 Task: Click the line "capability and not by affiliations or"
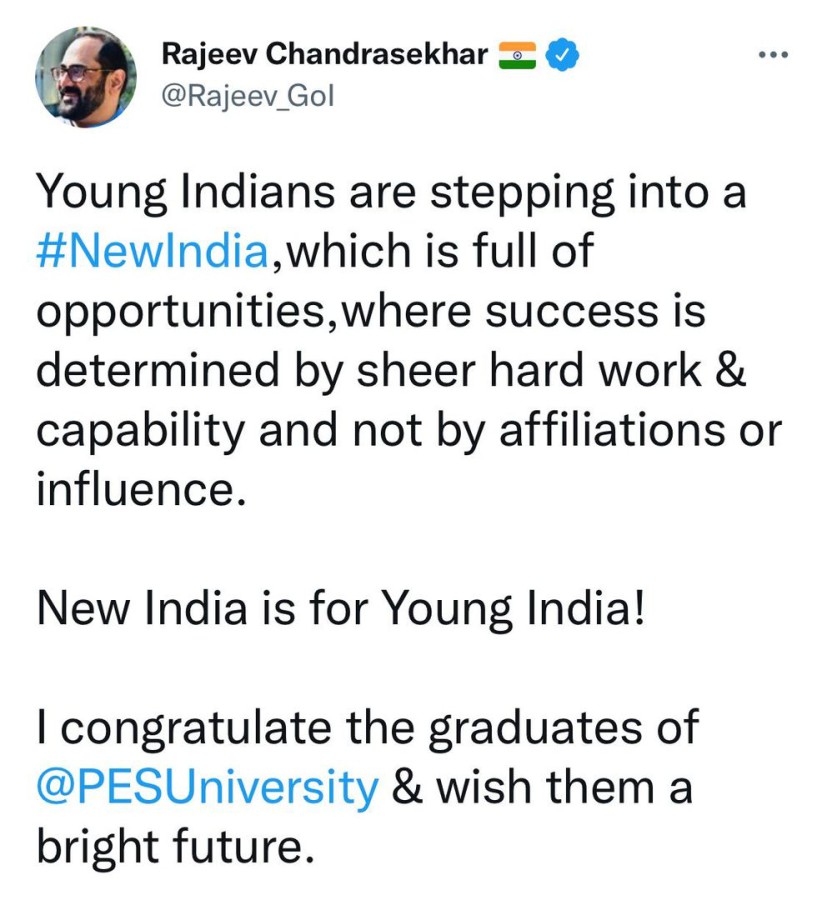[407, 431]
